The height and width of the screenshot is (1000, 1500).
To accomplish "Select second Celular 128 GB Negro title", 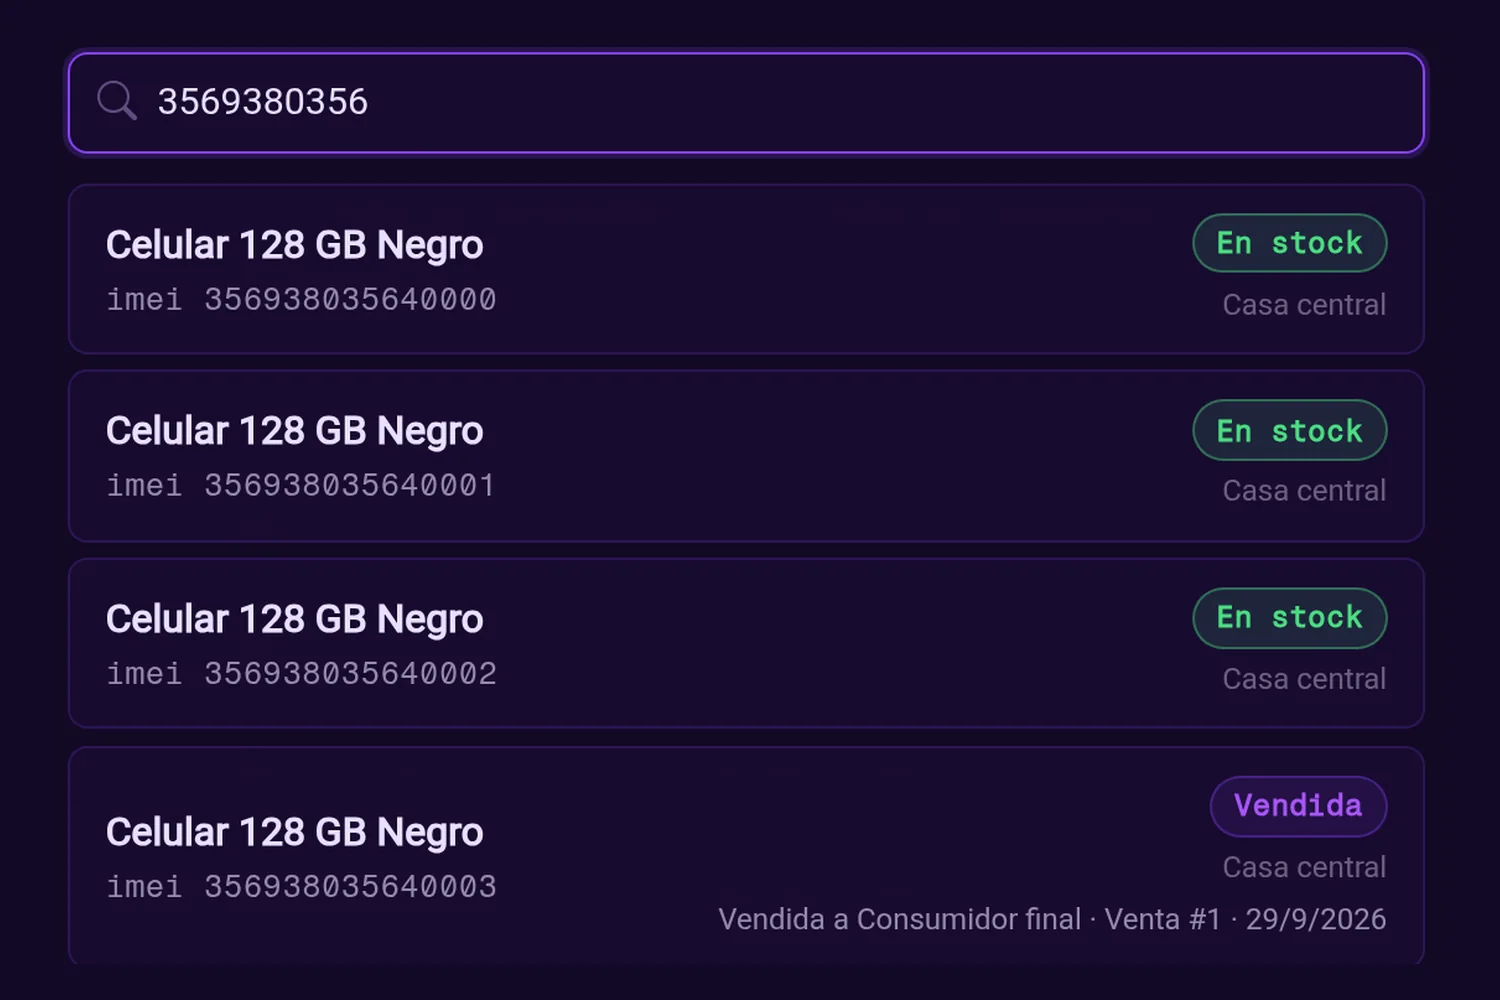I will pyautogui.click(x=295, y=431).
